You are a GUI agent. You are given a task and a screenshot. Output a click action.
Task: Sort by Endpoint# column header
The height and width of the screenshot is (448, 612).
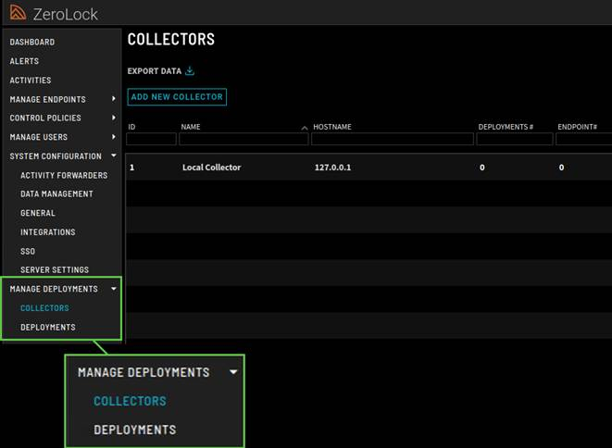(x=577, y=127)
